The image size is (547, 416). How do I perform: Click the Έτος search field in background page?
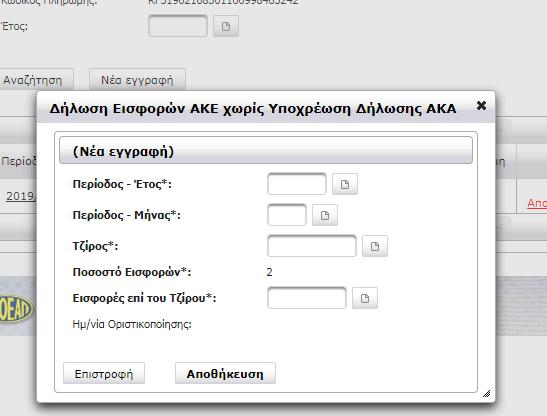[178, 26]
